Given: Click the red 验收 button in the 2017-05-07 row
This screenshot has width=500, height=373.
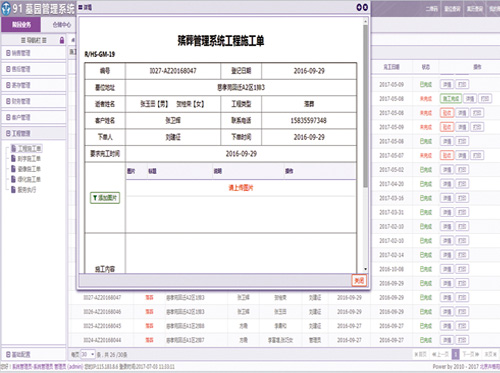Looking at the screenshot, I should click(447, 155).
